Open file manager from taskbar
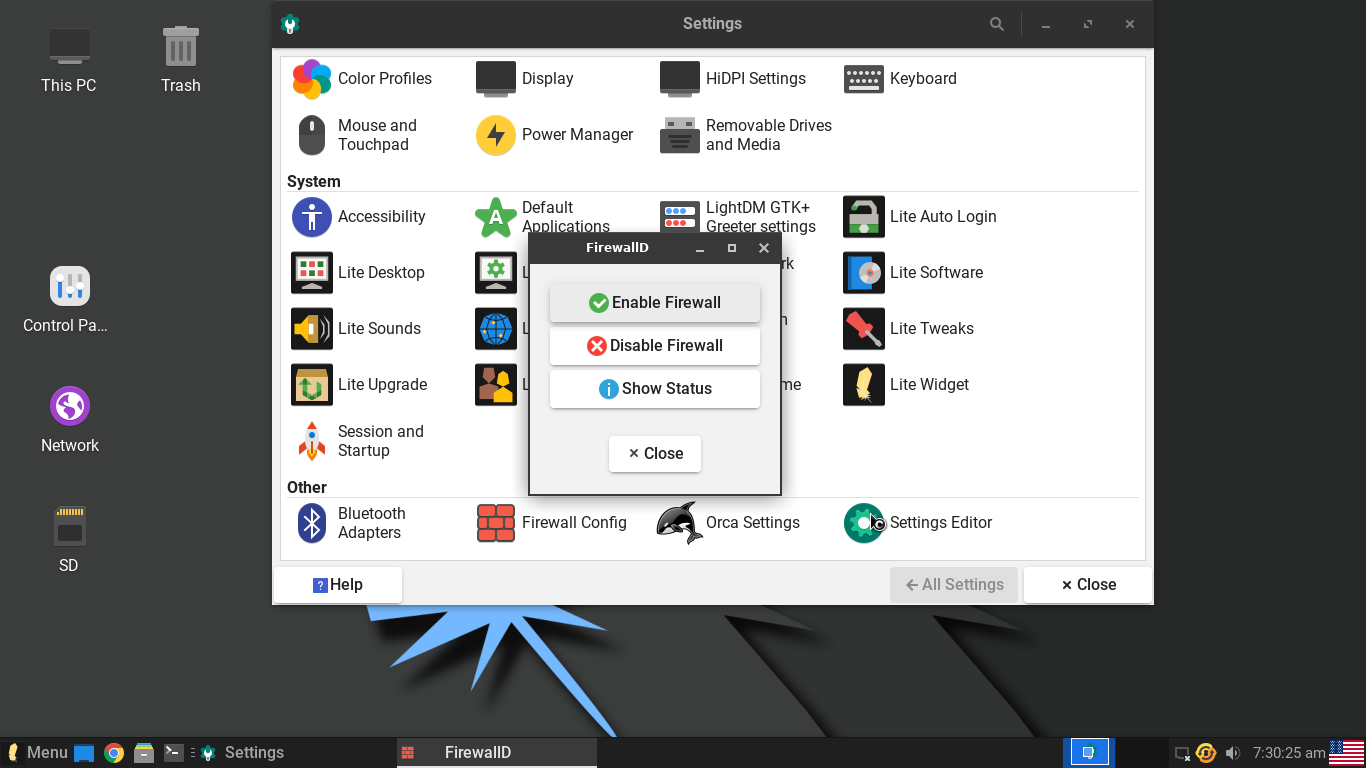Image resolution: width=1366 pixels, height=768 pixels. click(144, 753)
